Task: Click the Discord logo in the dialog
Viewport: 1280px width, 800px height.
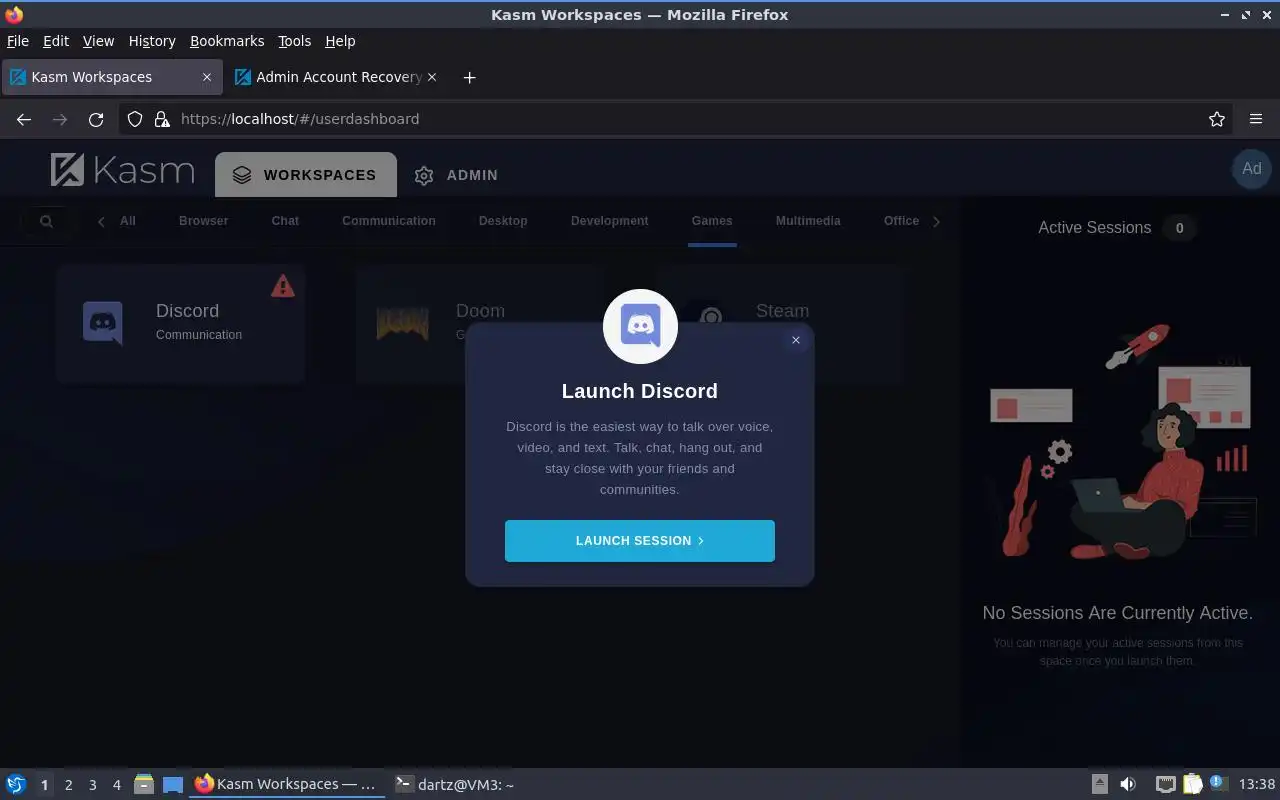Action: (641, 326)
